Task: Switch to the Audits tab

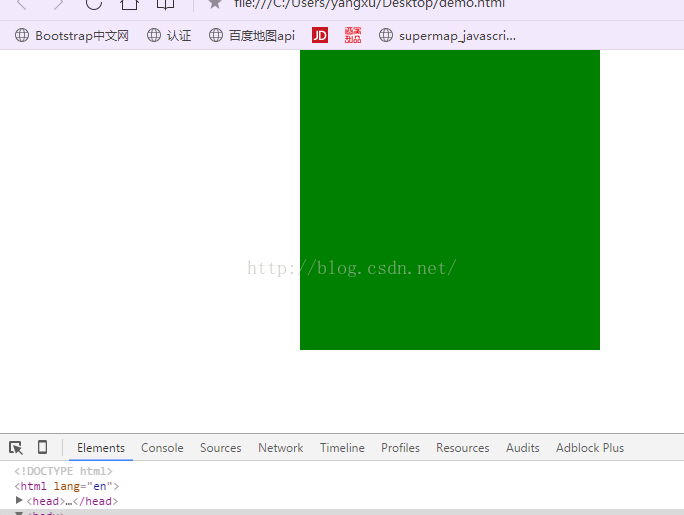Action: 523,448
